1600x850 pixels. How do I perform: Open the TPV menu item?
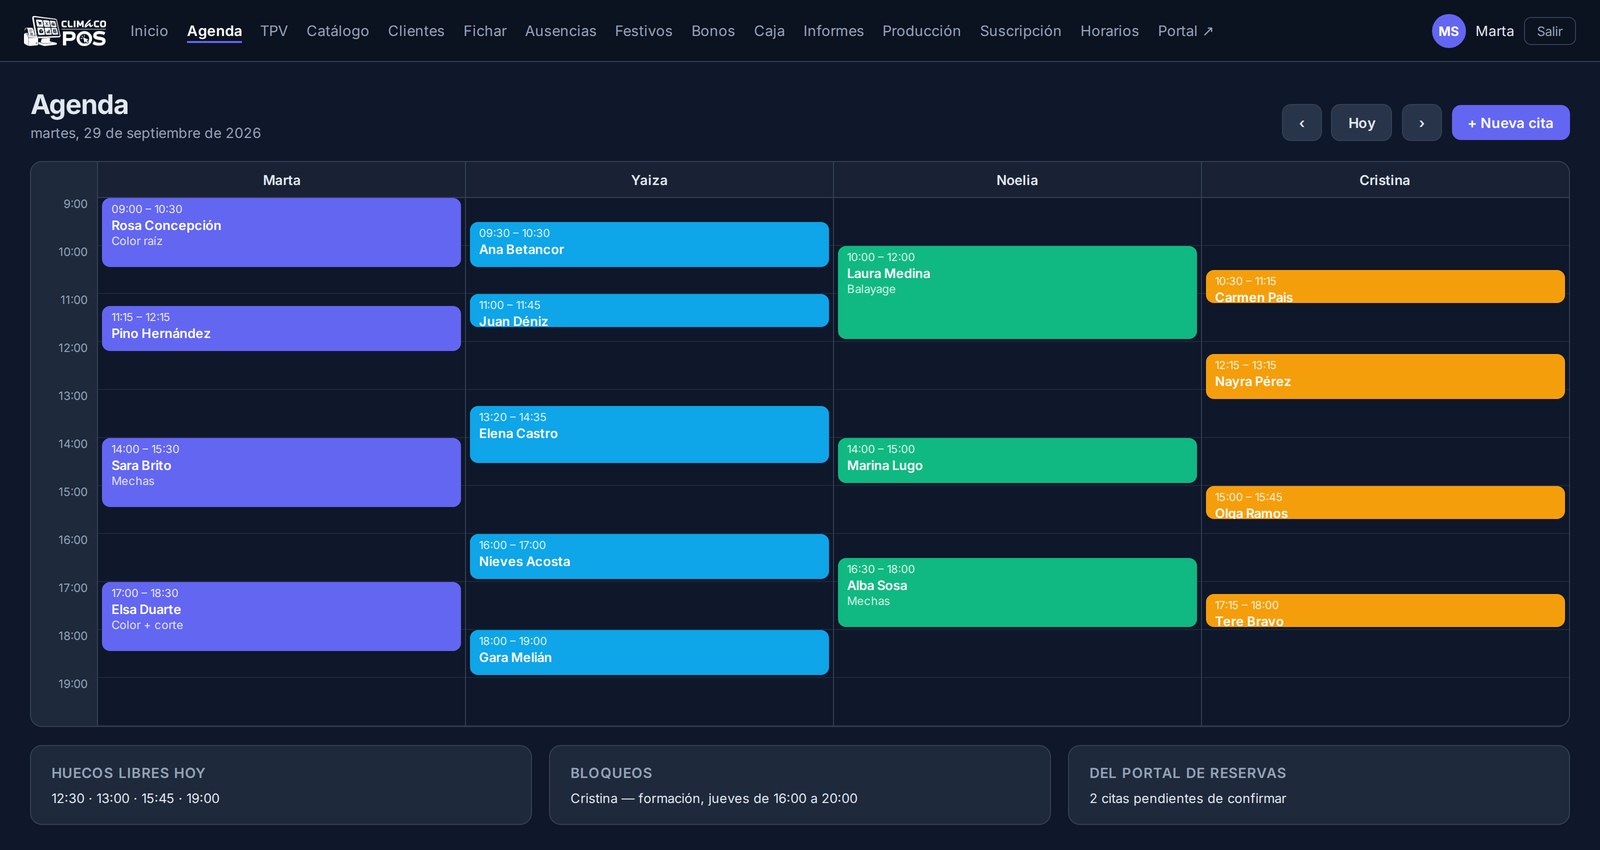coord(274,31)
